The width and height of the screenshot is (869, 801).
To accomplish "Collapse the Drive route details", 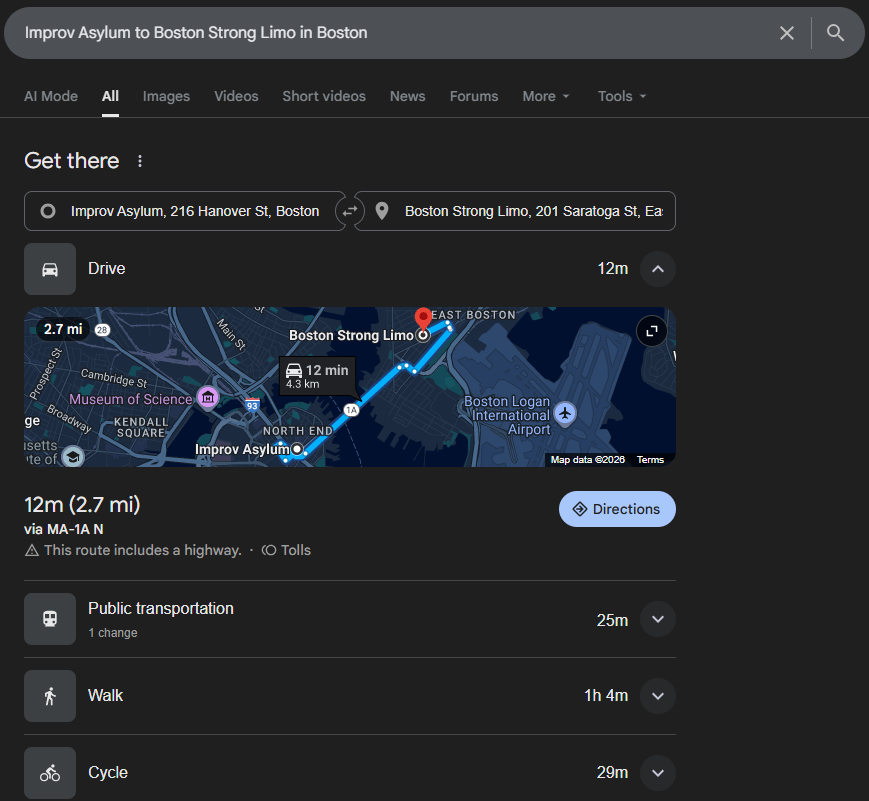I will tap(657, 269).
